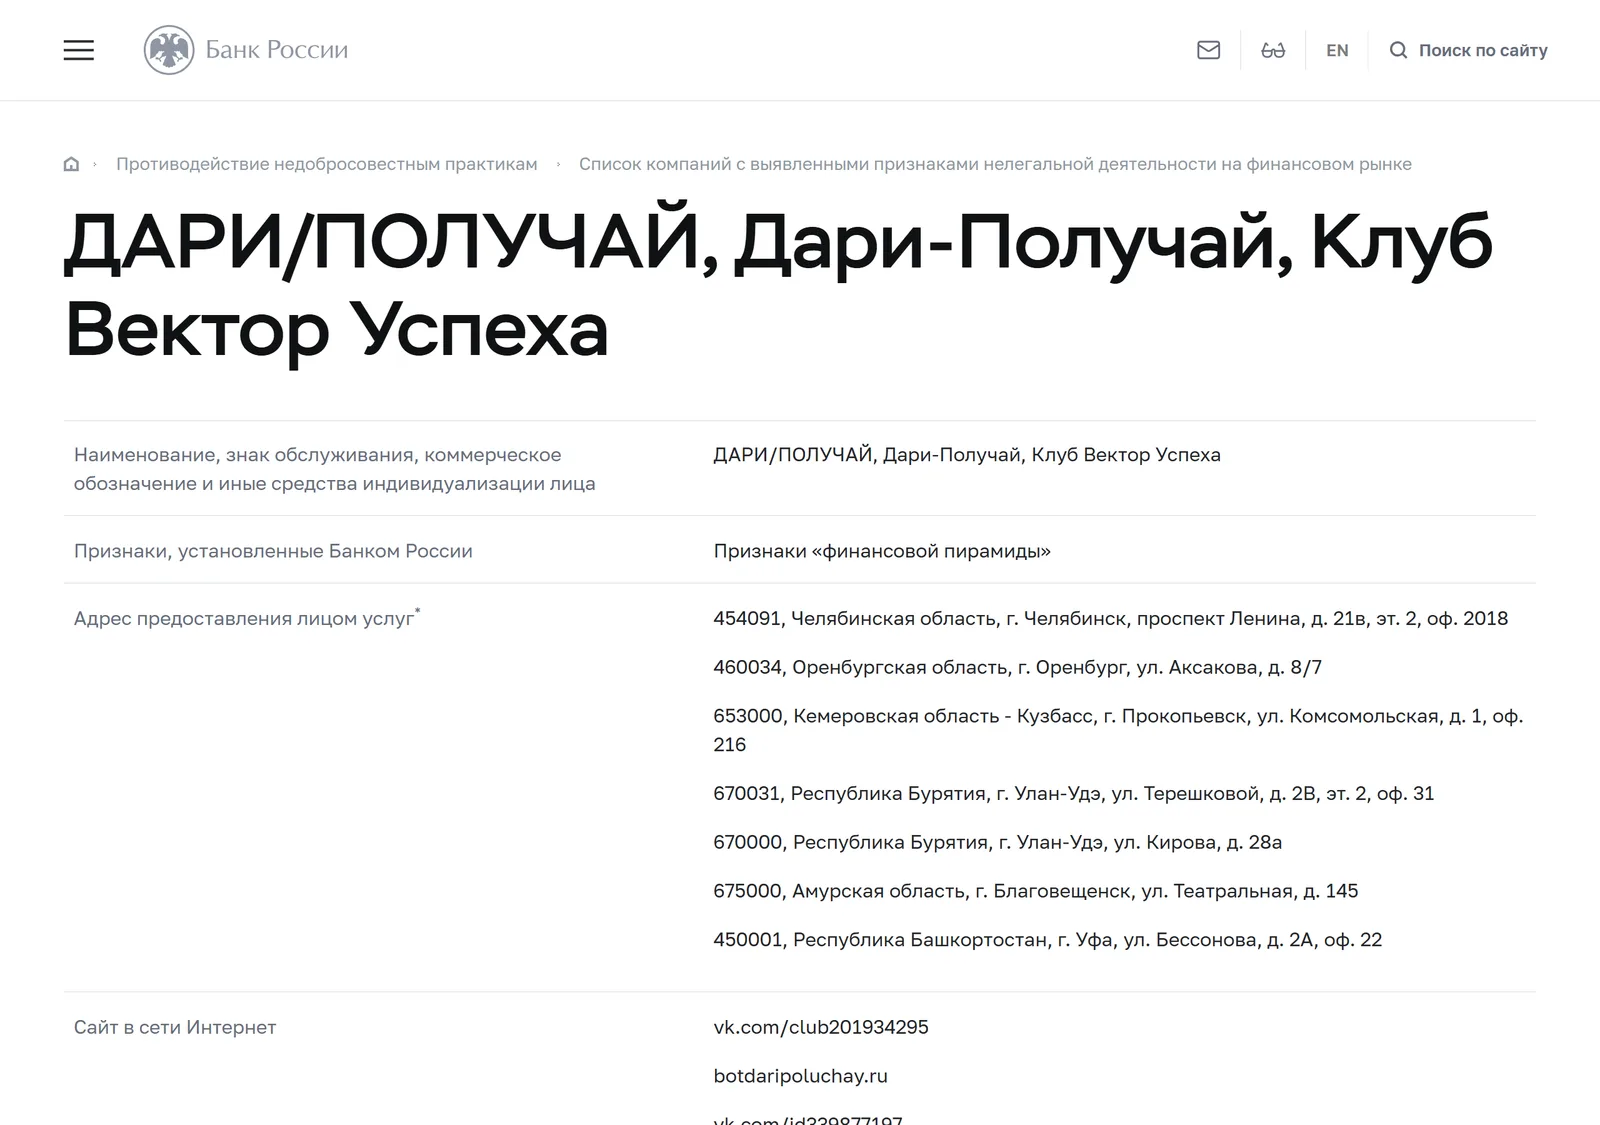Viewport: 1600px width, 1125px height.
Task: Open Поиск по сайту search
Action: coord(1468,50)
